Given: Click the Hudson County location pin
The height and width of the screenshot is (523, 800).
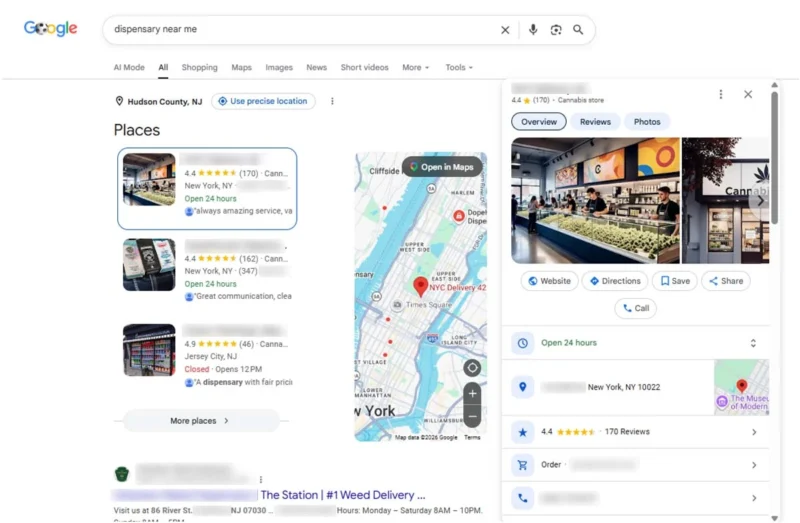Looking at the screenshot, I should pos(119,101).
